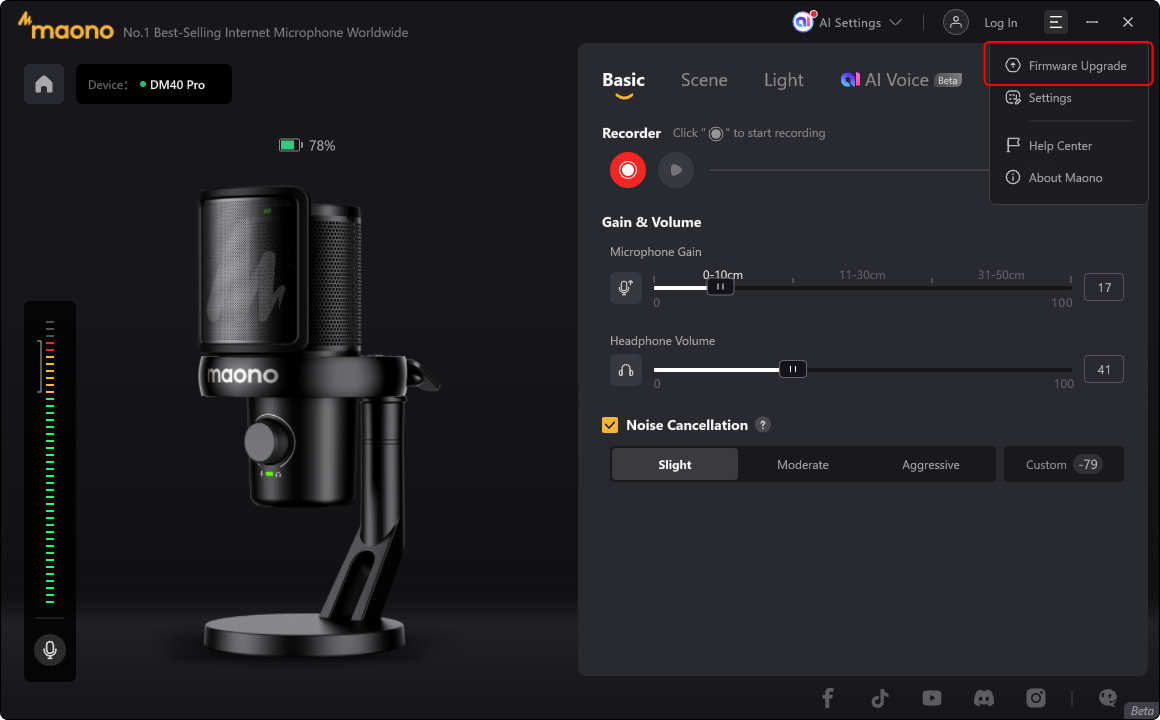1160x720 pixels.
Task: Click the Maono logo at top left
Action: click(x=65, y=27)
